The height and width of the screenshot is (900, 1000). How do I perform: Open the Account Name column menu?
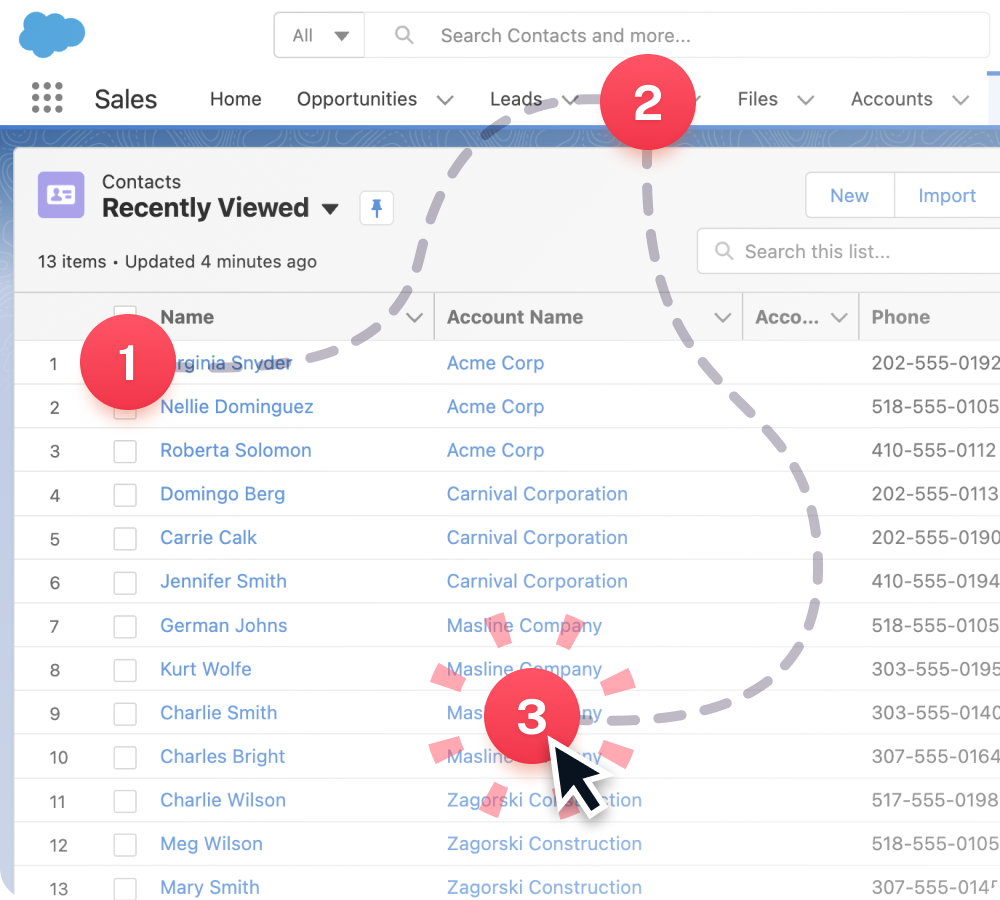point(724,316)
